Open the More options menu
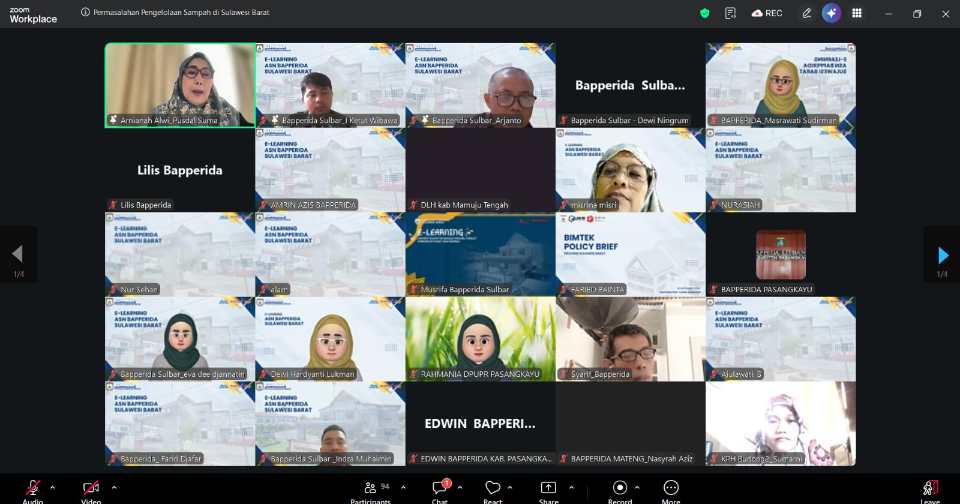 point(671,491)
